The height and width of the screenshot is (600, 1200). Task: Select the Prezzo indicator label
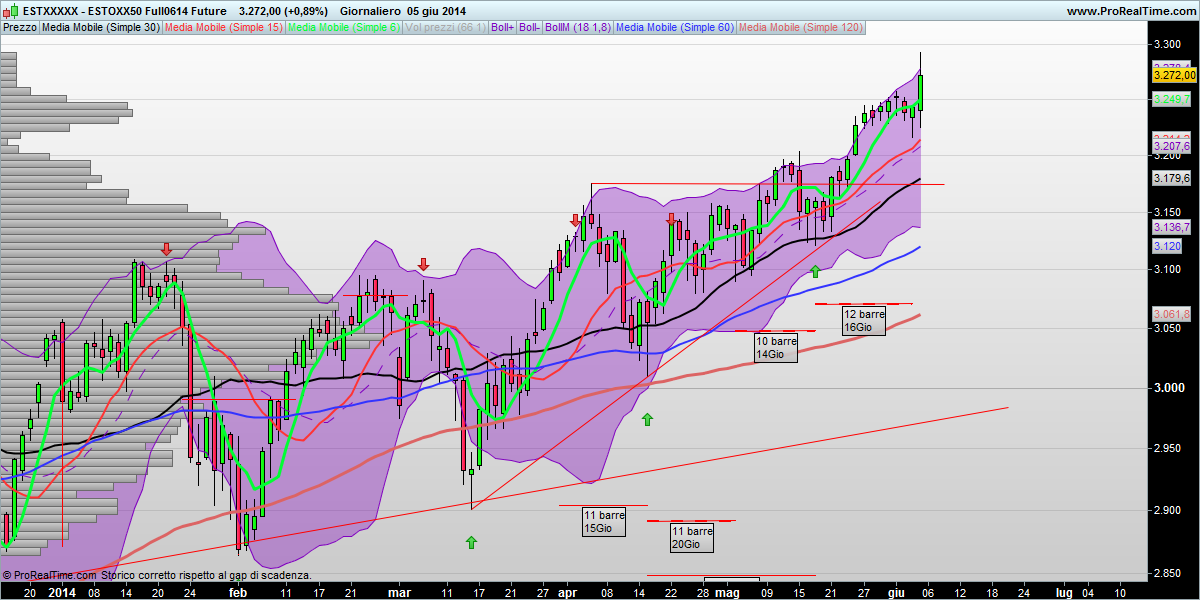[19, 28]
